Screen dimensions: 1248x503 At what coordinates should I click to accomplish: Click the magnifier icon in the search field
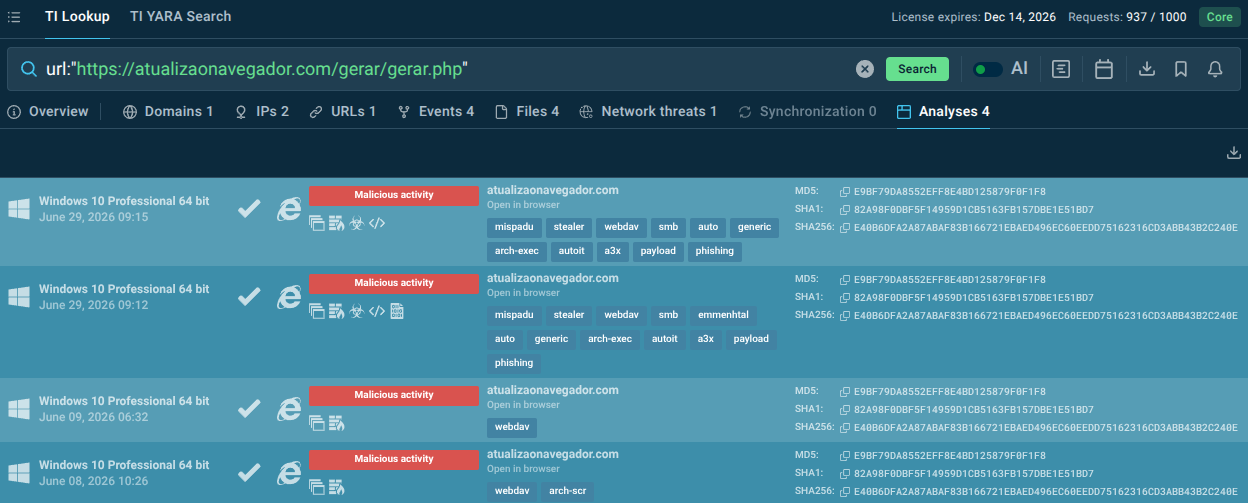[x=28, y=69]
